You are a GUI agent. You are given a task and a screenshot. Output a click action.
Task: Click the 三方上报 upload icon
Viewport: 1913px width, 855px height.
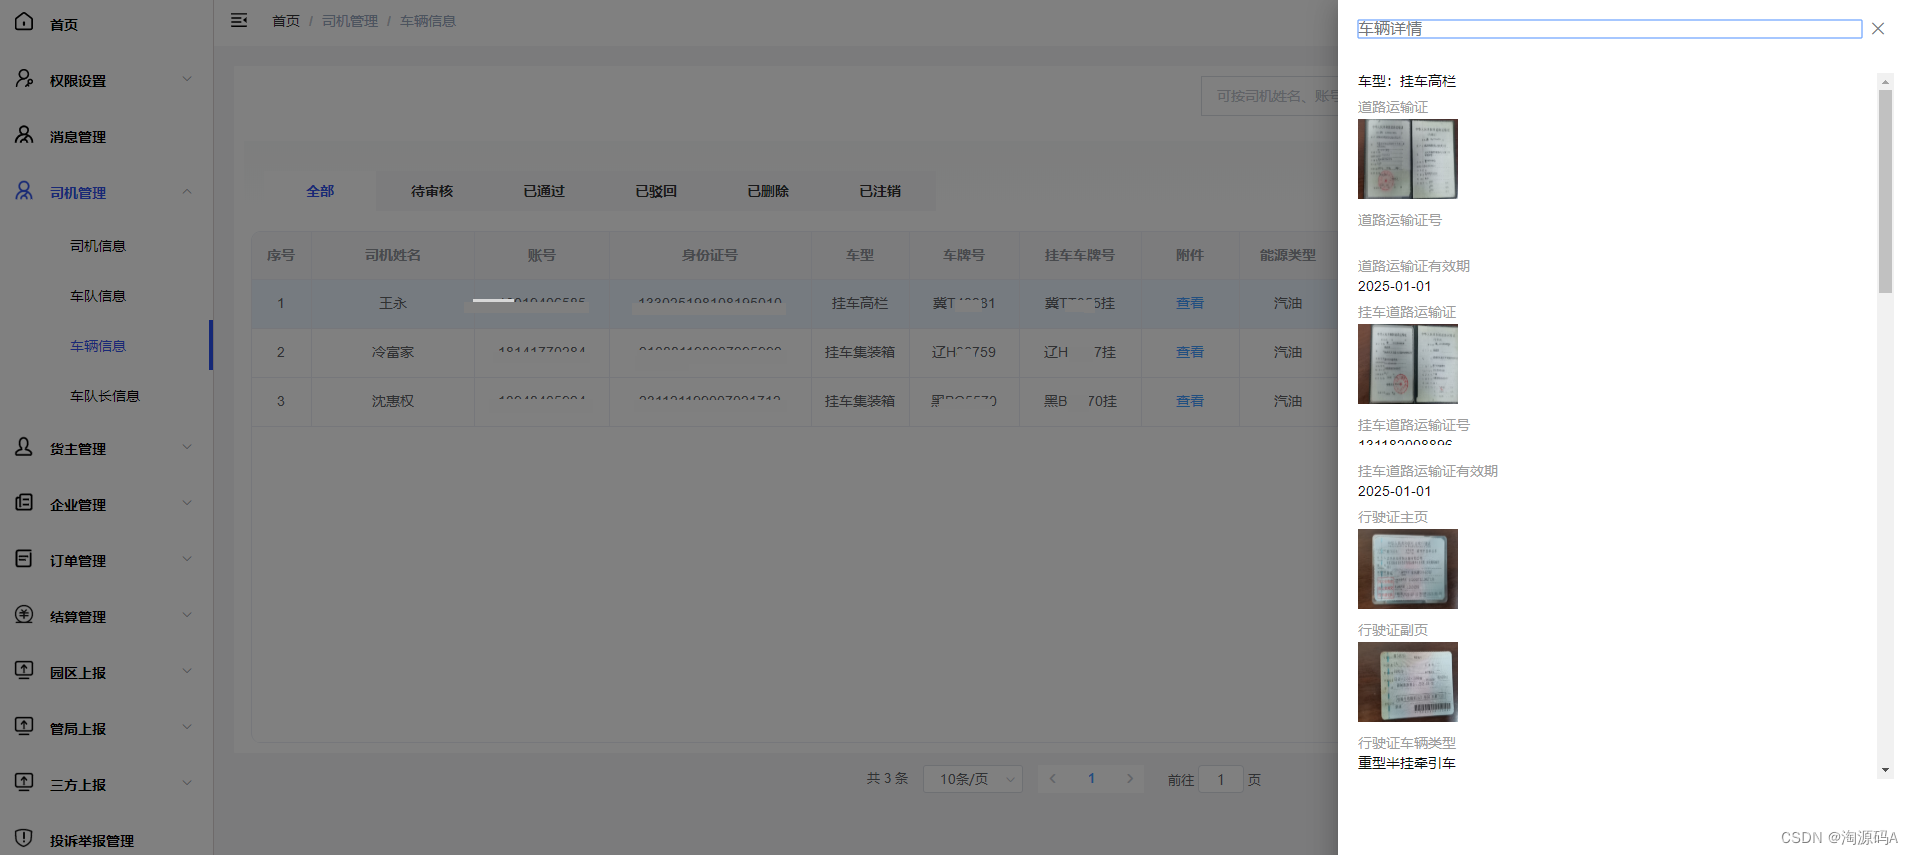coord(24,782)
